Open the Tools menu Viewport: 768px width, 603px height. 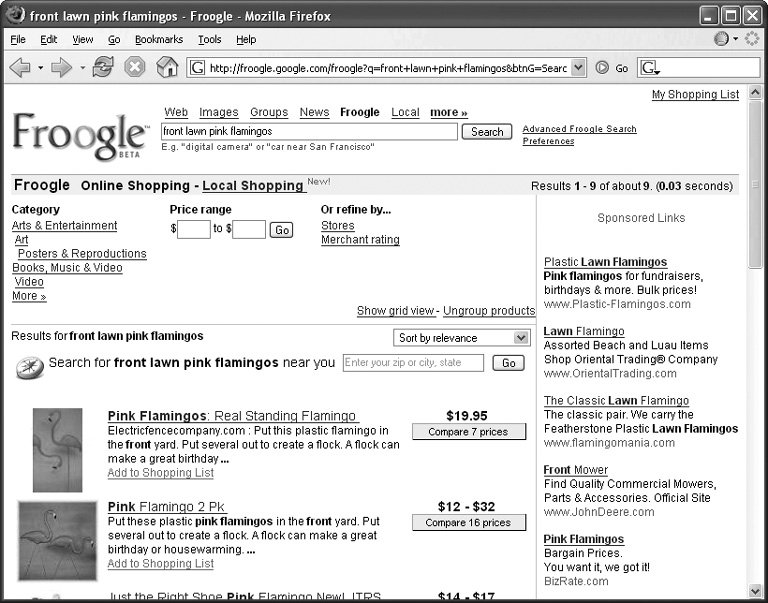pos(210,39)
